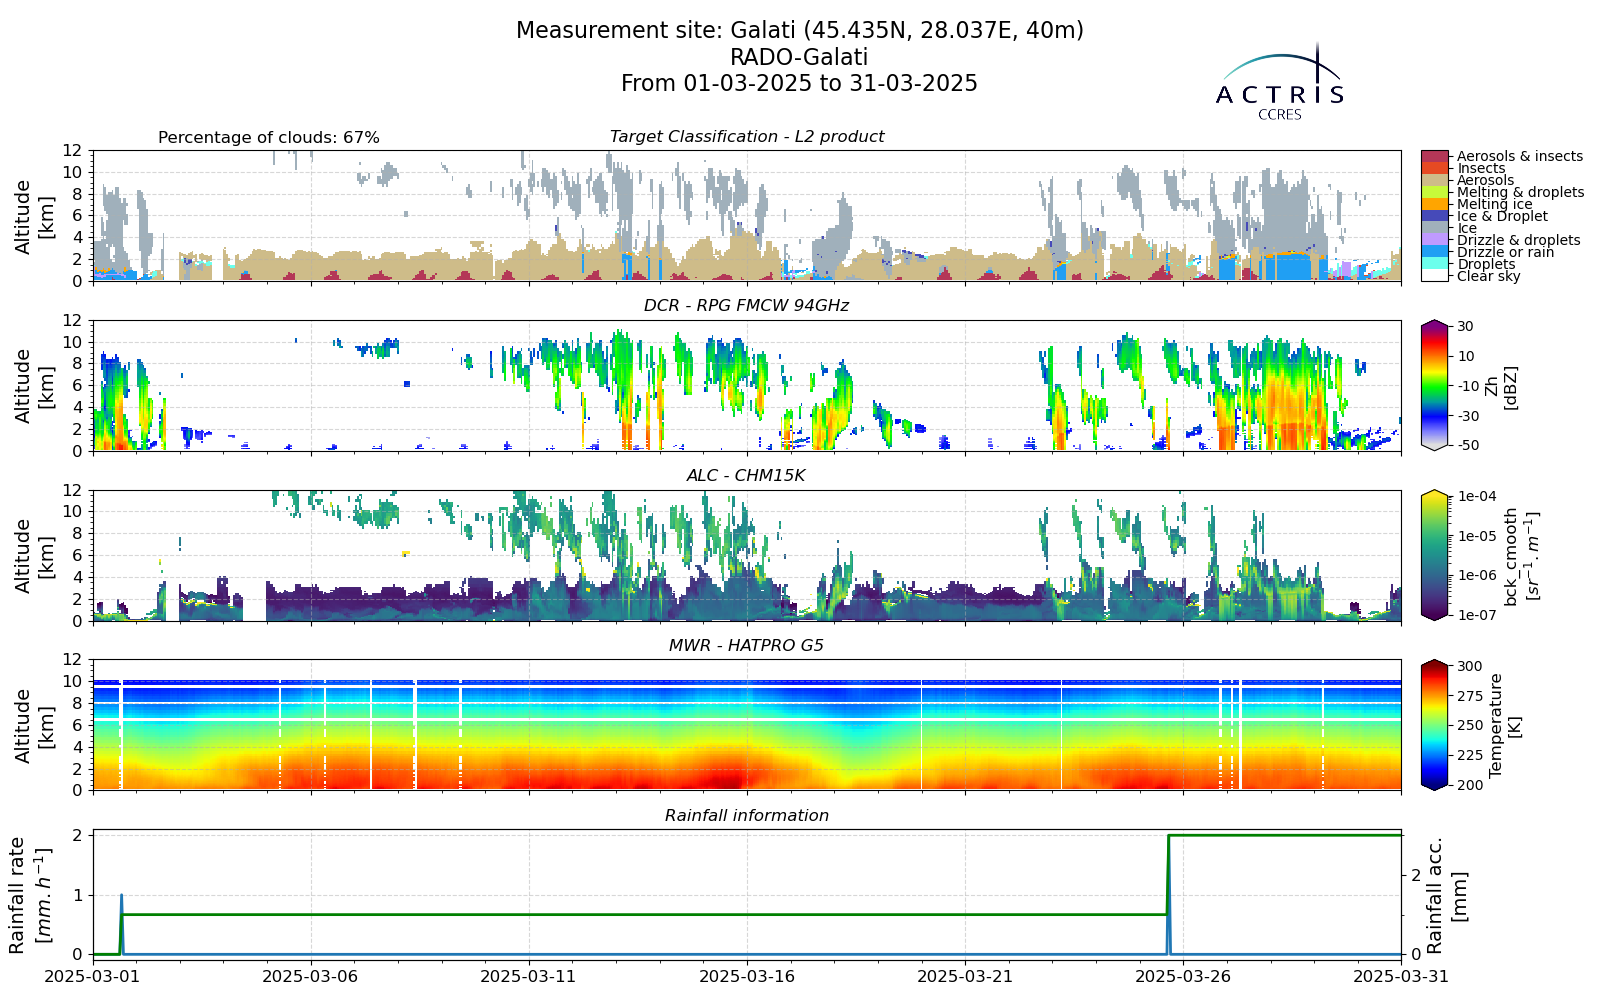Screen dimensions: 1600x1000
Task: Click the 2025-03-26 date tick label
Action: coord(1183,976)
